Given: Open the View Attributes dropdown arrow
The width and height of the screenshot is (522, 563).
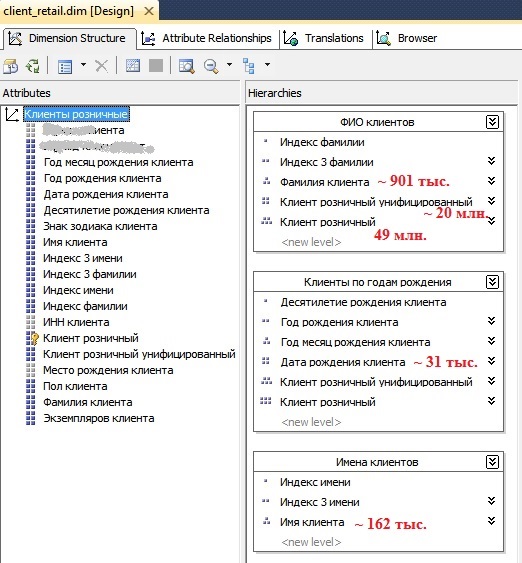Looking at the screenshot, I should pyautogui.click(x=83, y=65).
